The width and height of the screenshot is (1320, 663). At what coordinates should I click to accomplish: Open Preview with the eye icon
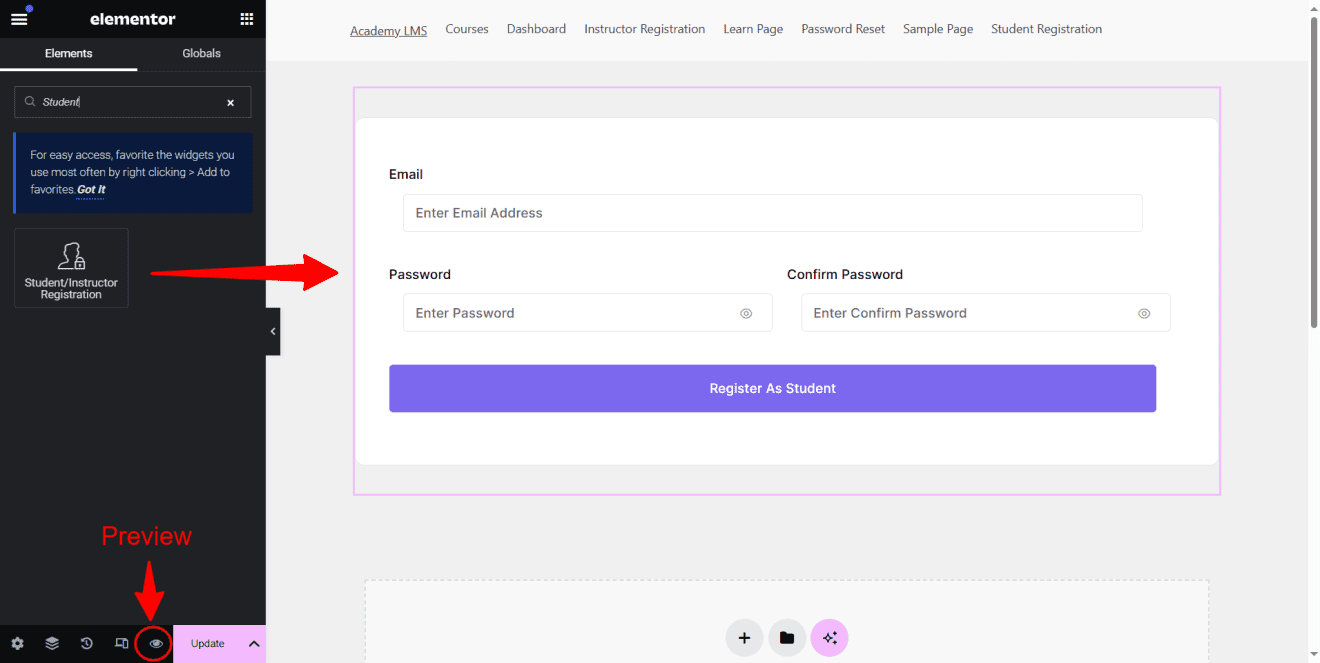[x=154, y=643]
